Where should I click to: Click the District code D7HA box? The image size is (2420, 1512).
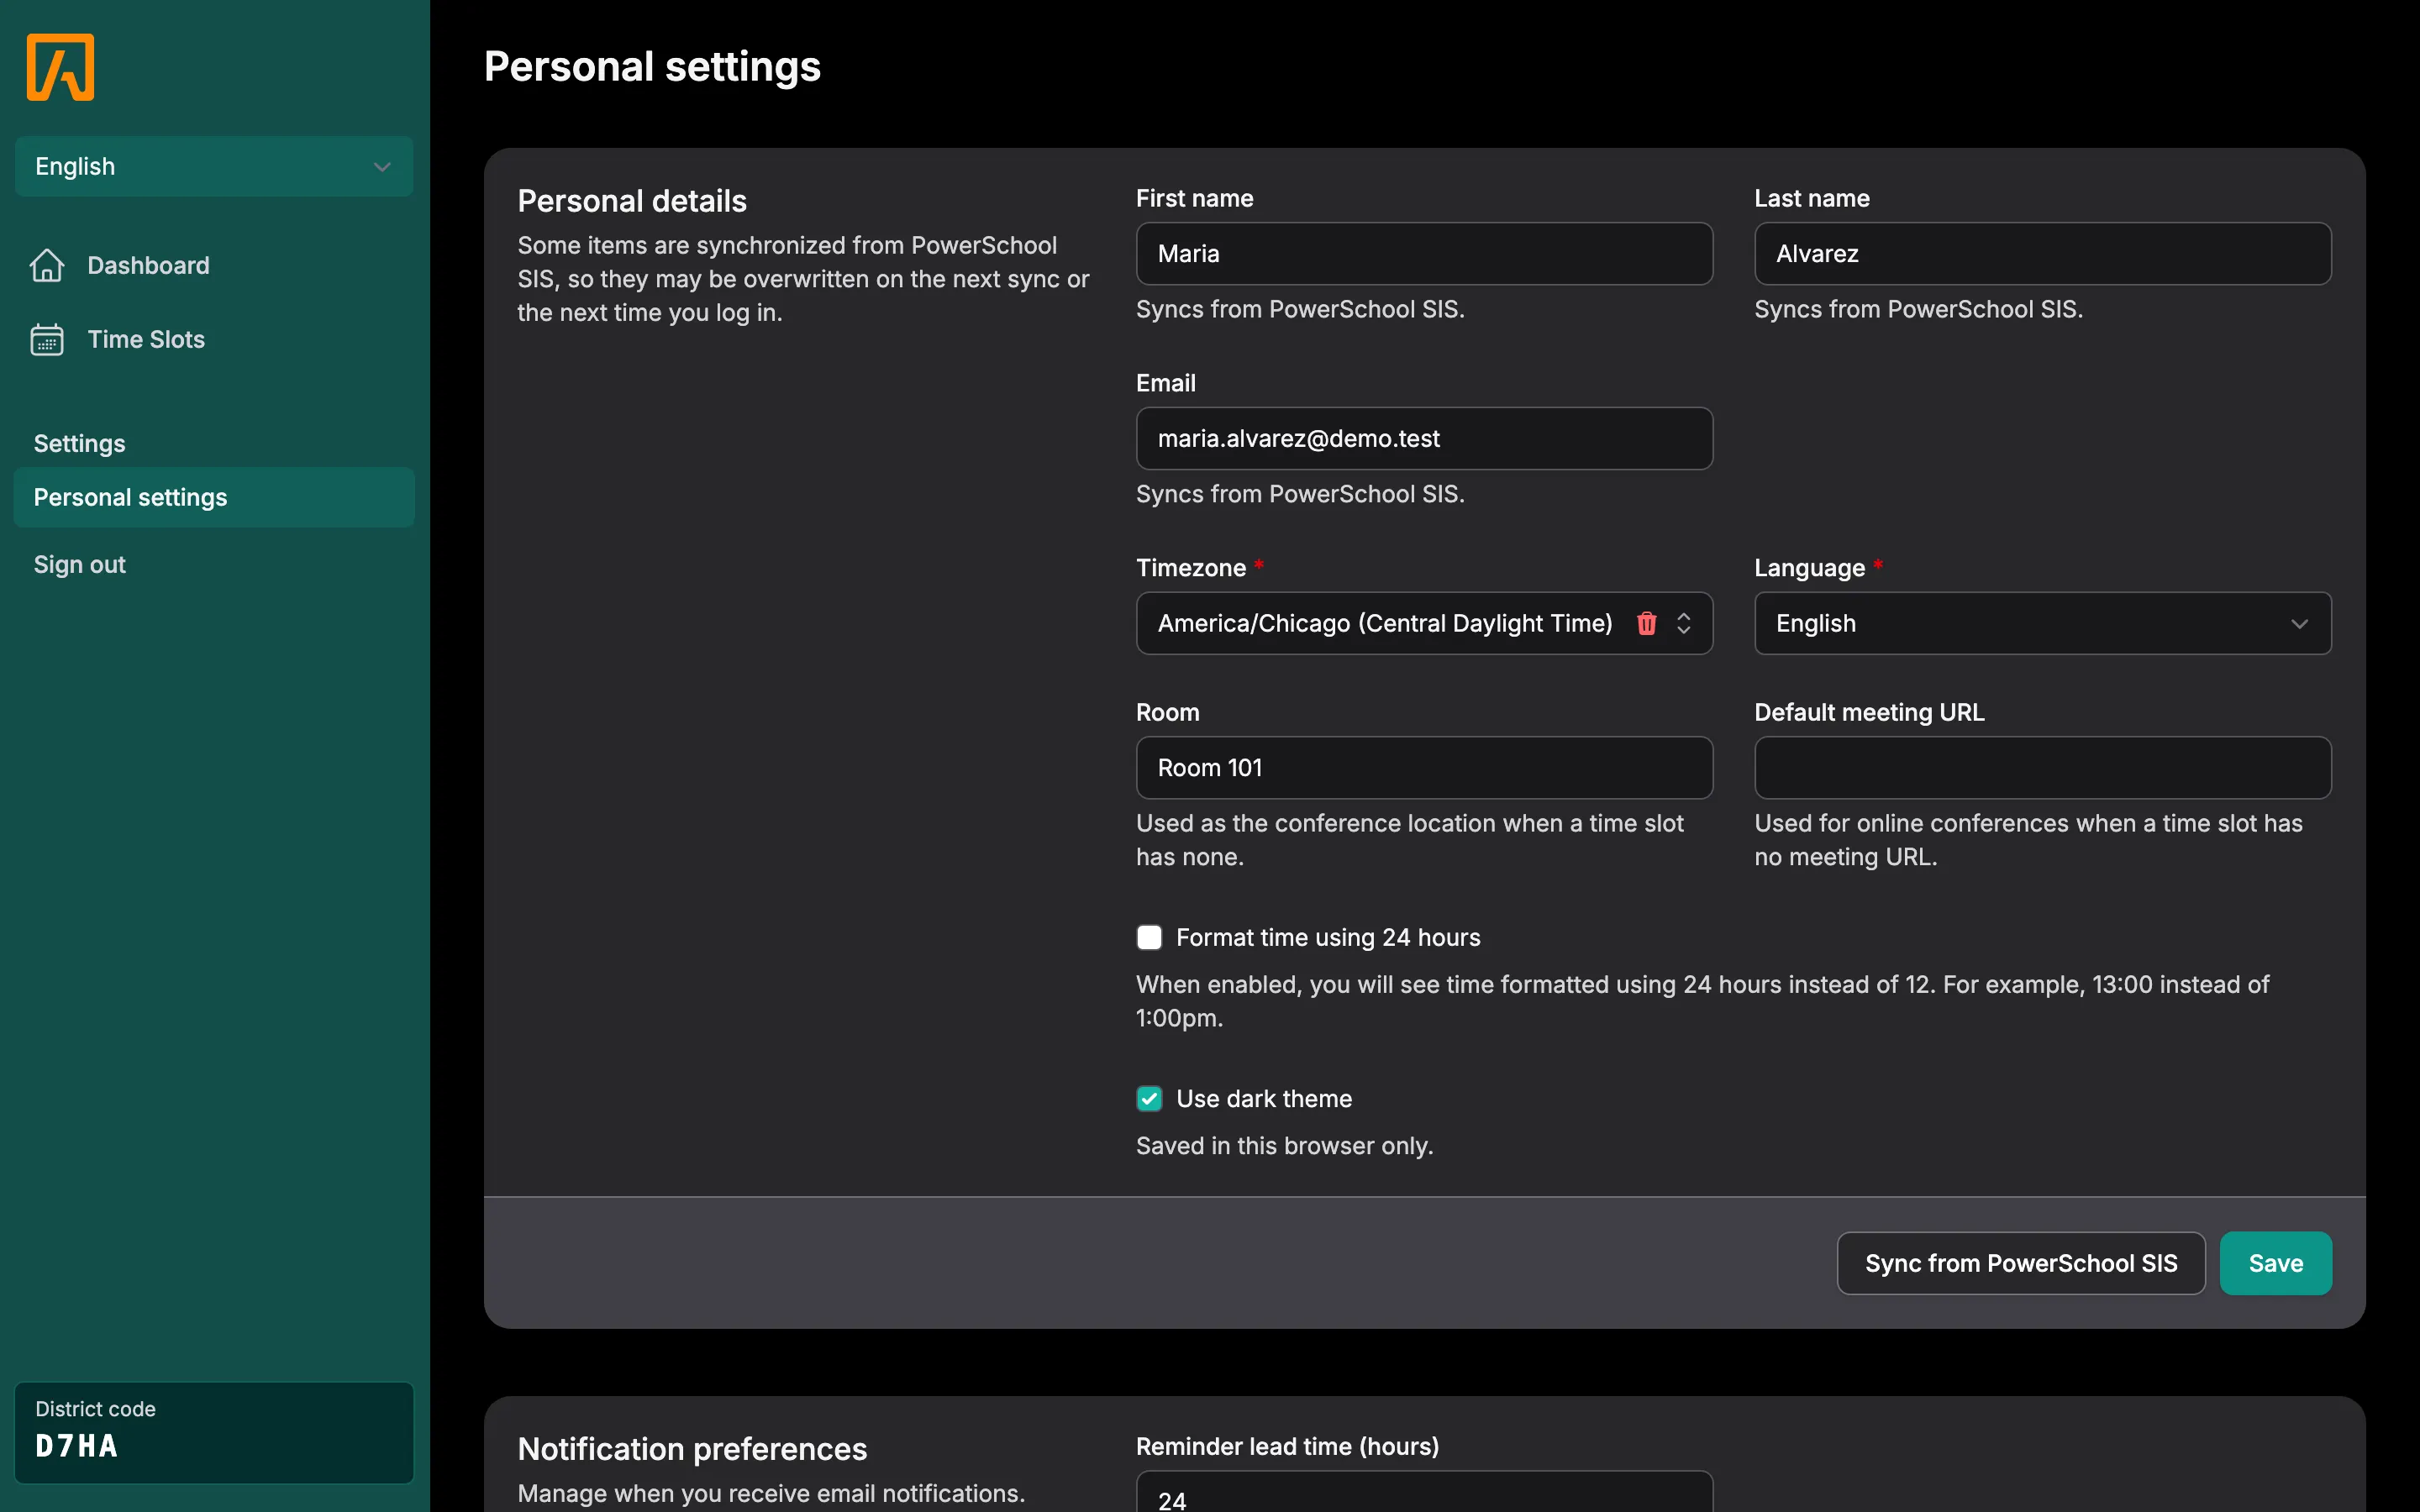pos(214,1432)
